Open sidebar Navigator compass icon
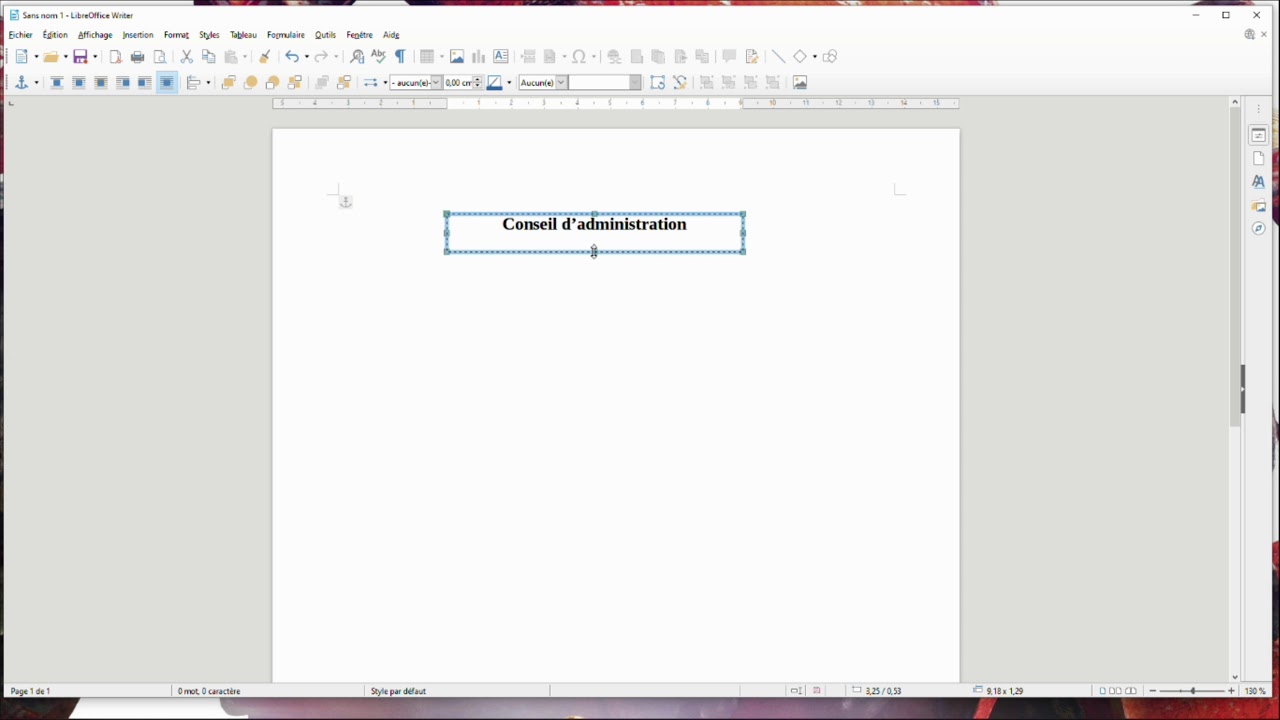Viewport: 1280px width, 720px height. 1258,229
